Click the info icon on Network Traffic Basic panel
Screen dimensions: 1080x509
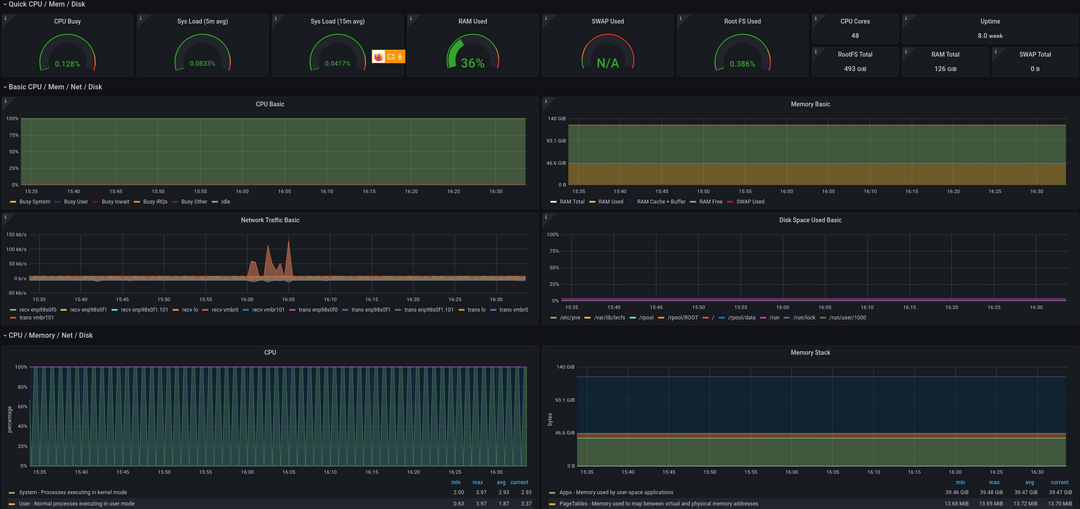pyautogui.click(x=5, y=216)
